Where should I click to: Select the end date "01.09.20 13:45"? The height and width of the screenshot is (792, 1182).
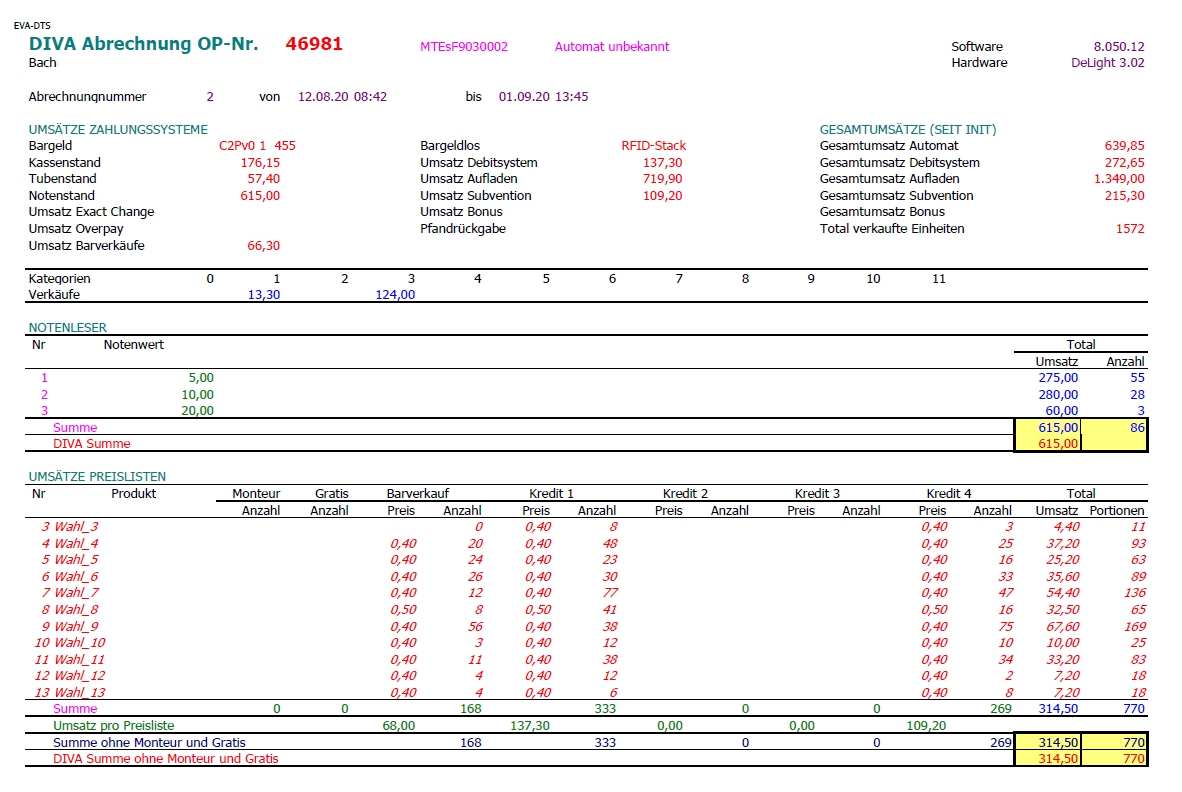point(544,96)
